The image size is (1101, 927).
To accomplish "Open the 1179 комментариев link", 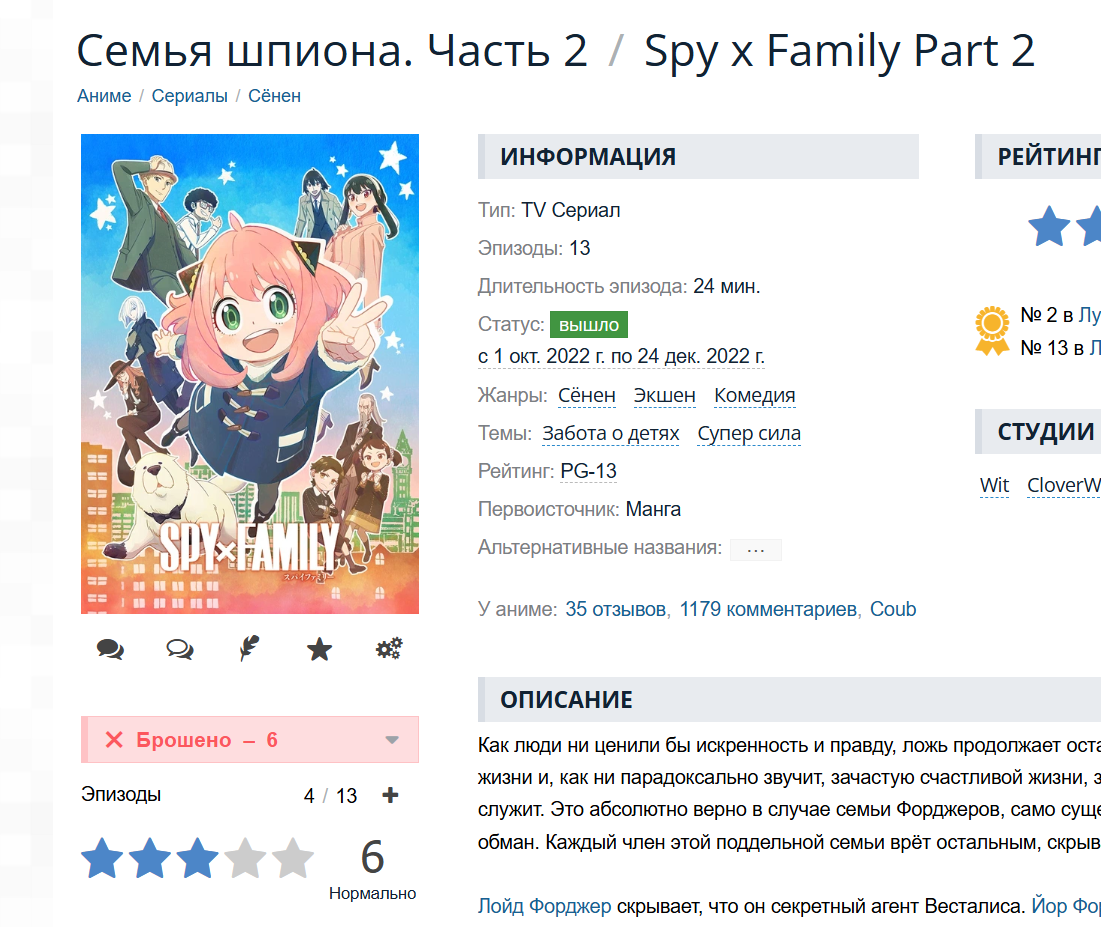I will (x=768, y=609).
